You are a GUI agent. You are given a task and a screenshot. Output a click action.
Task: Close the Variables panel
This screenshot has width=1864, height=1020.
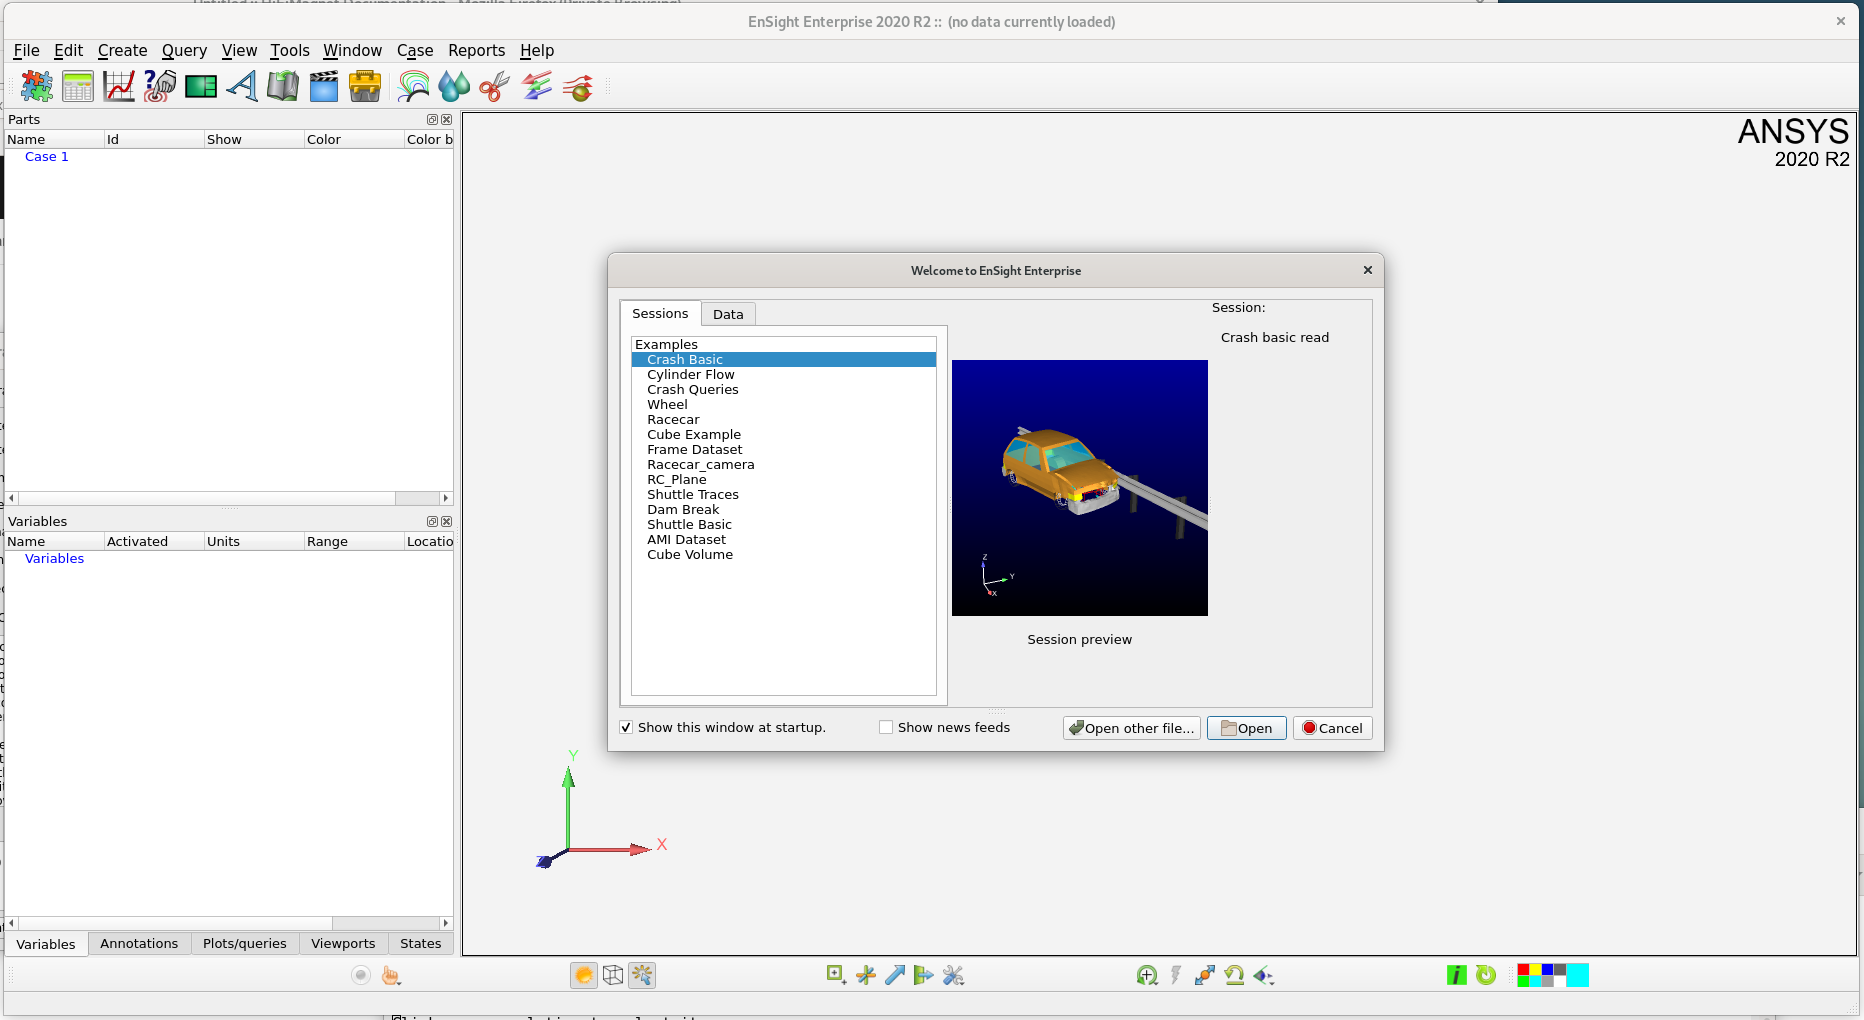[x=446, y=521]
